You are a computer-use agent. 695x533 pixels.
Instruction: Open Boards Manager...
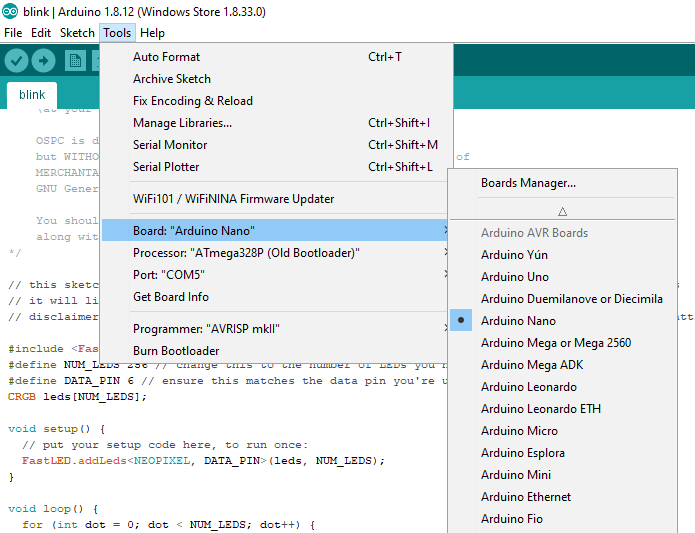tap(563, 183)
